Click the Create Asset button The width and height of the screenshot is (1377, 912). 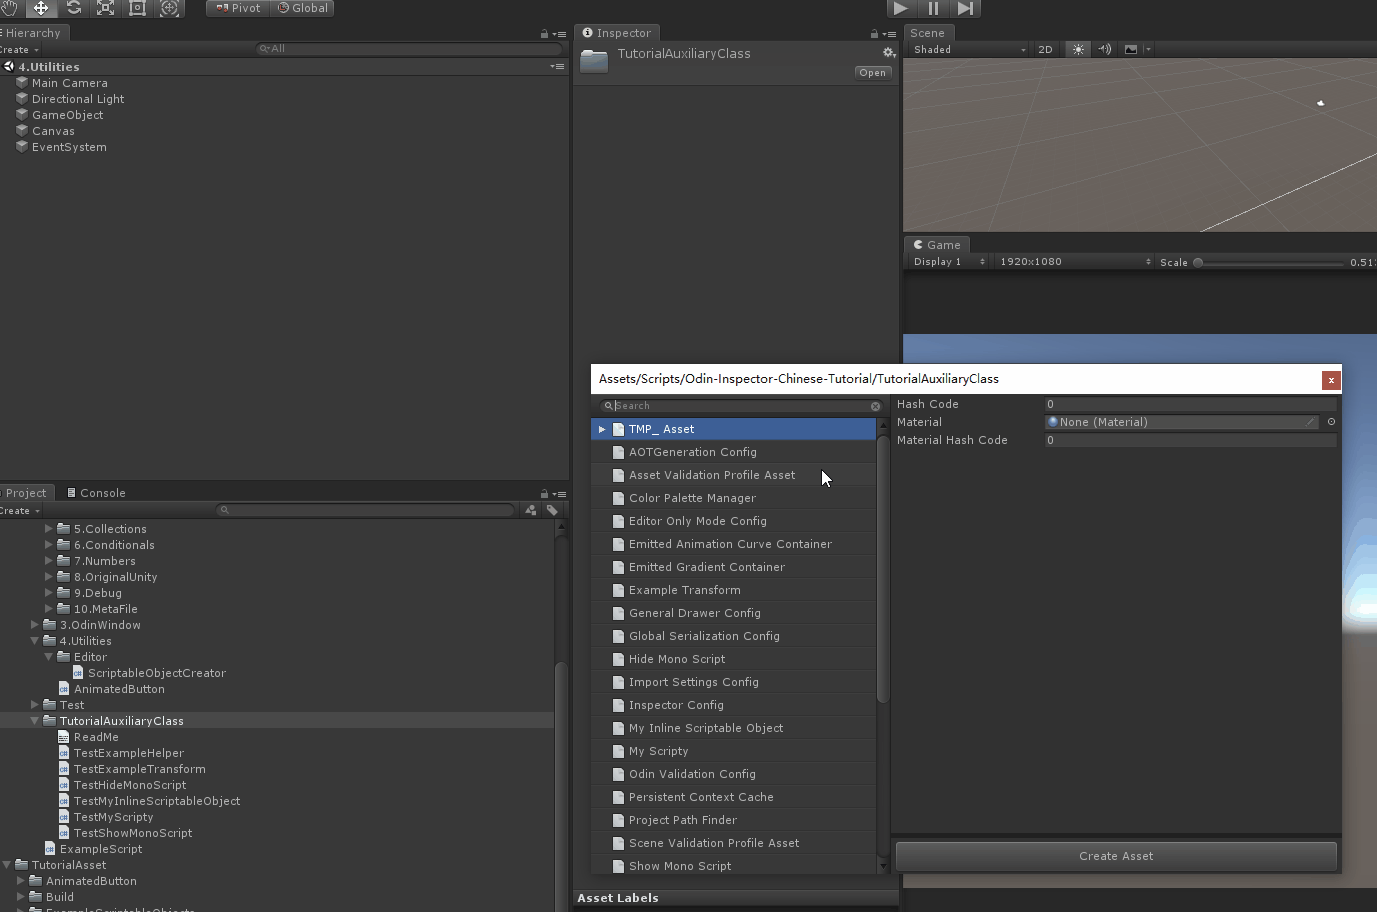(x=1116, y=856)
